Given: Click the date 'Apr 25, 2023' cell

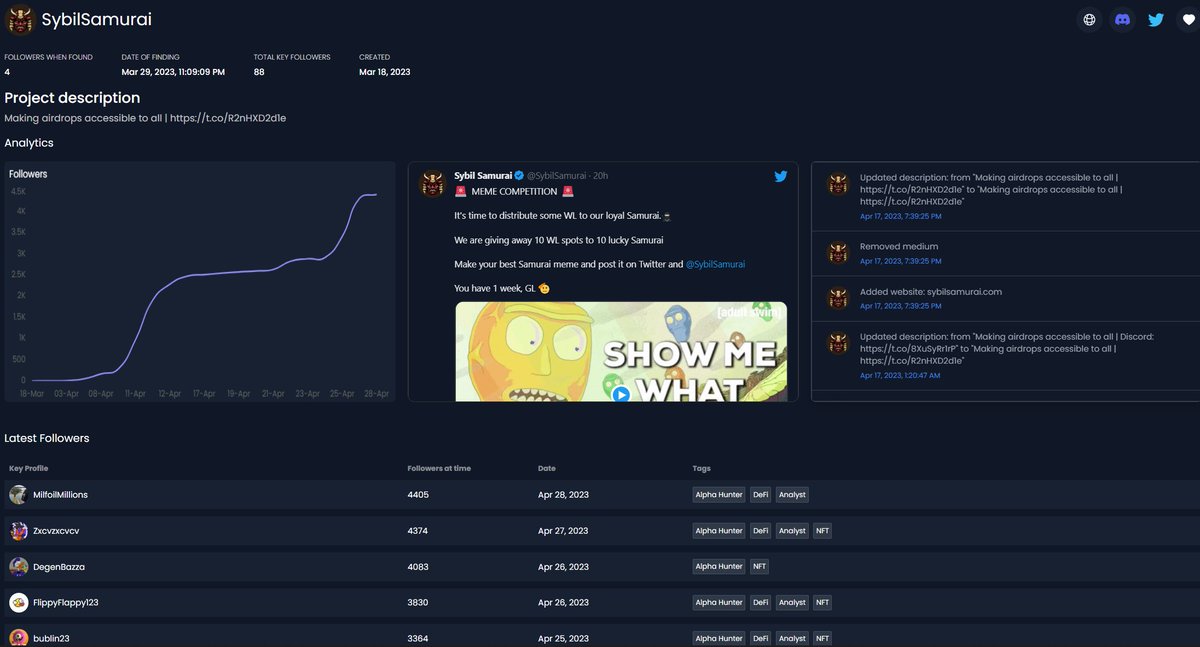Looking at the screenshot, I should pos(563,638).
